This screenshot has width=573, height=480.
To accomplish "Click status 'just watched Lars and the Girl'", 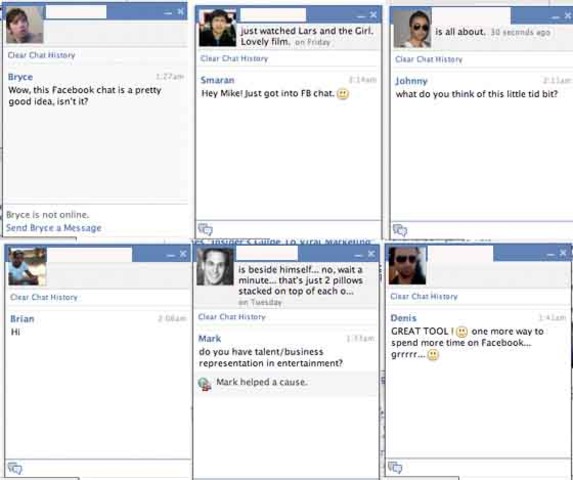I will [x=307, y=31].
